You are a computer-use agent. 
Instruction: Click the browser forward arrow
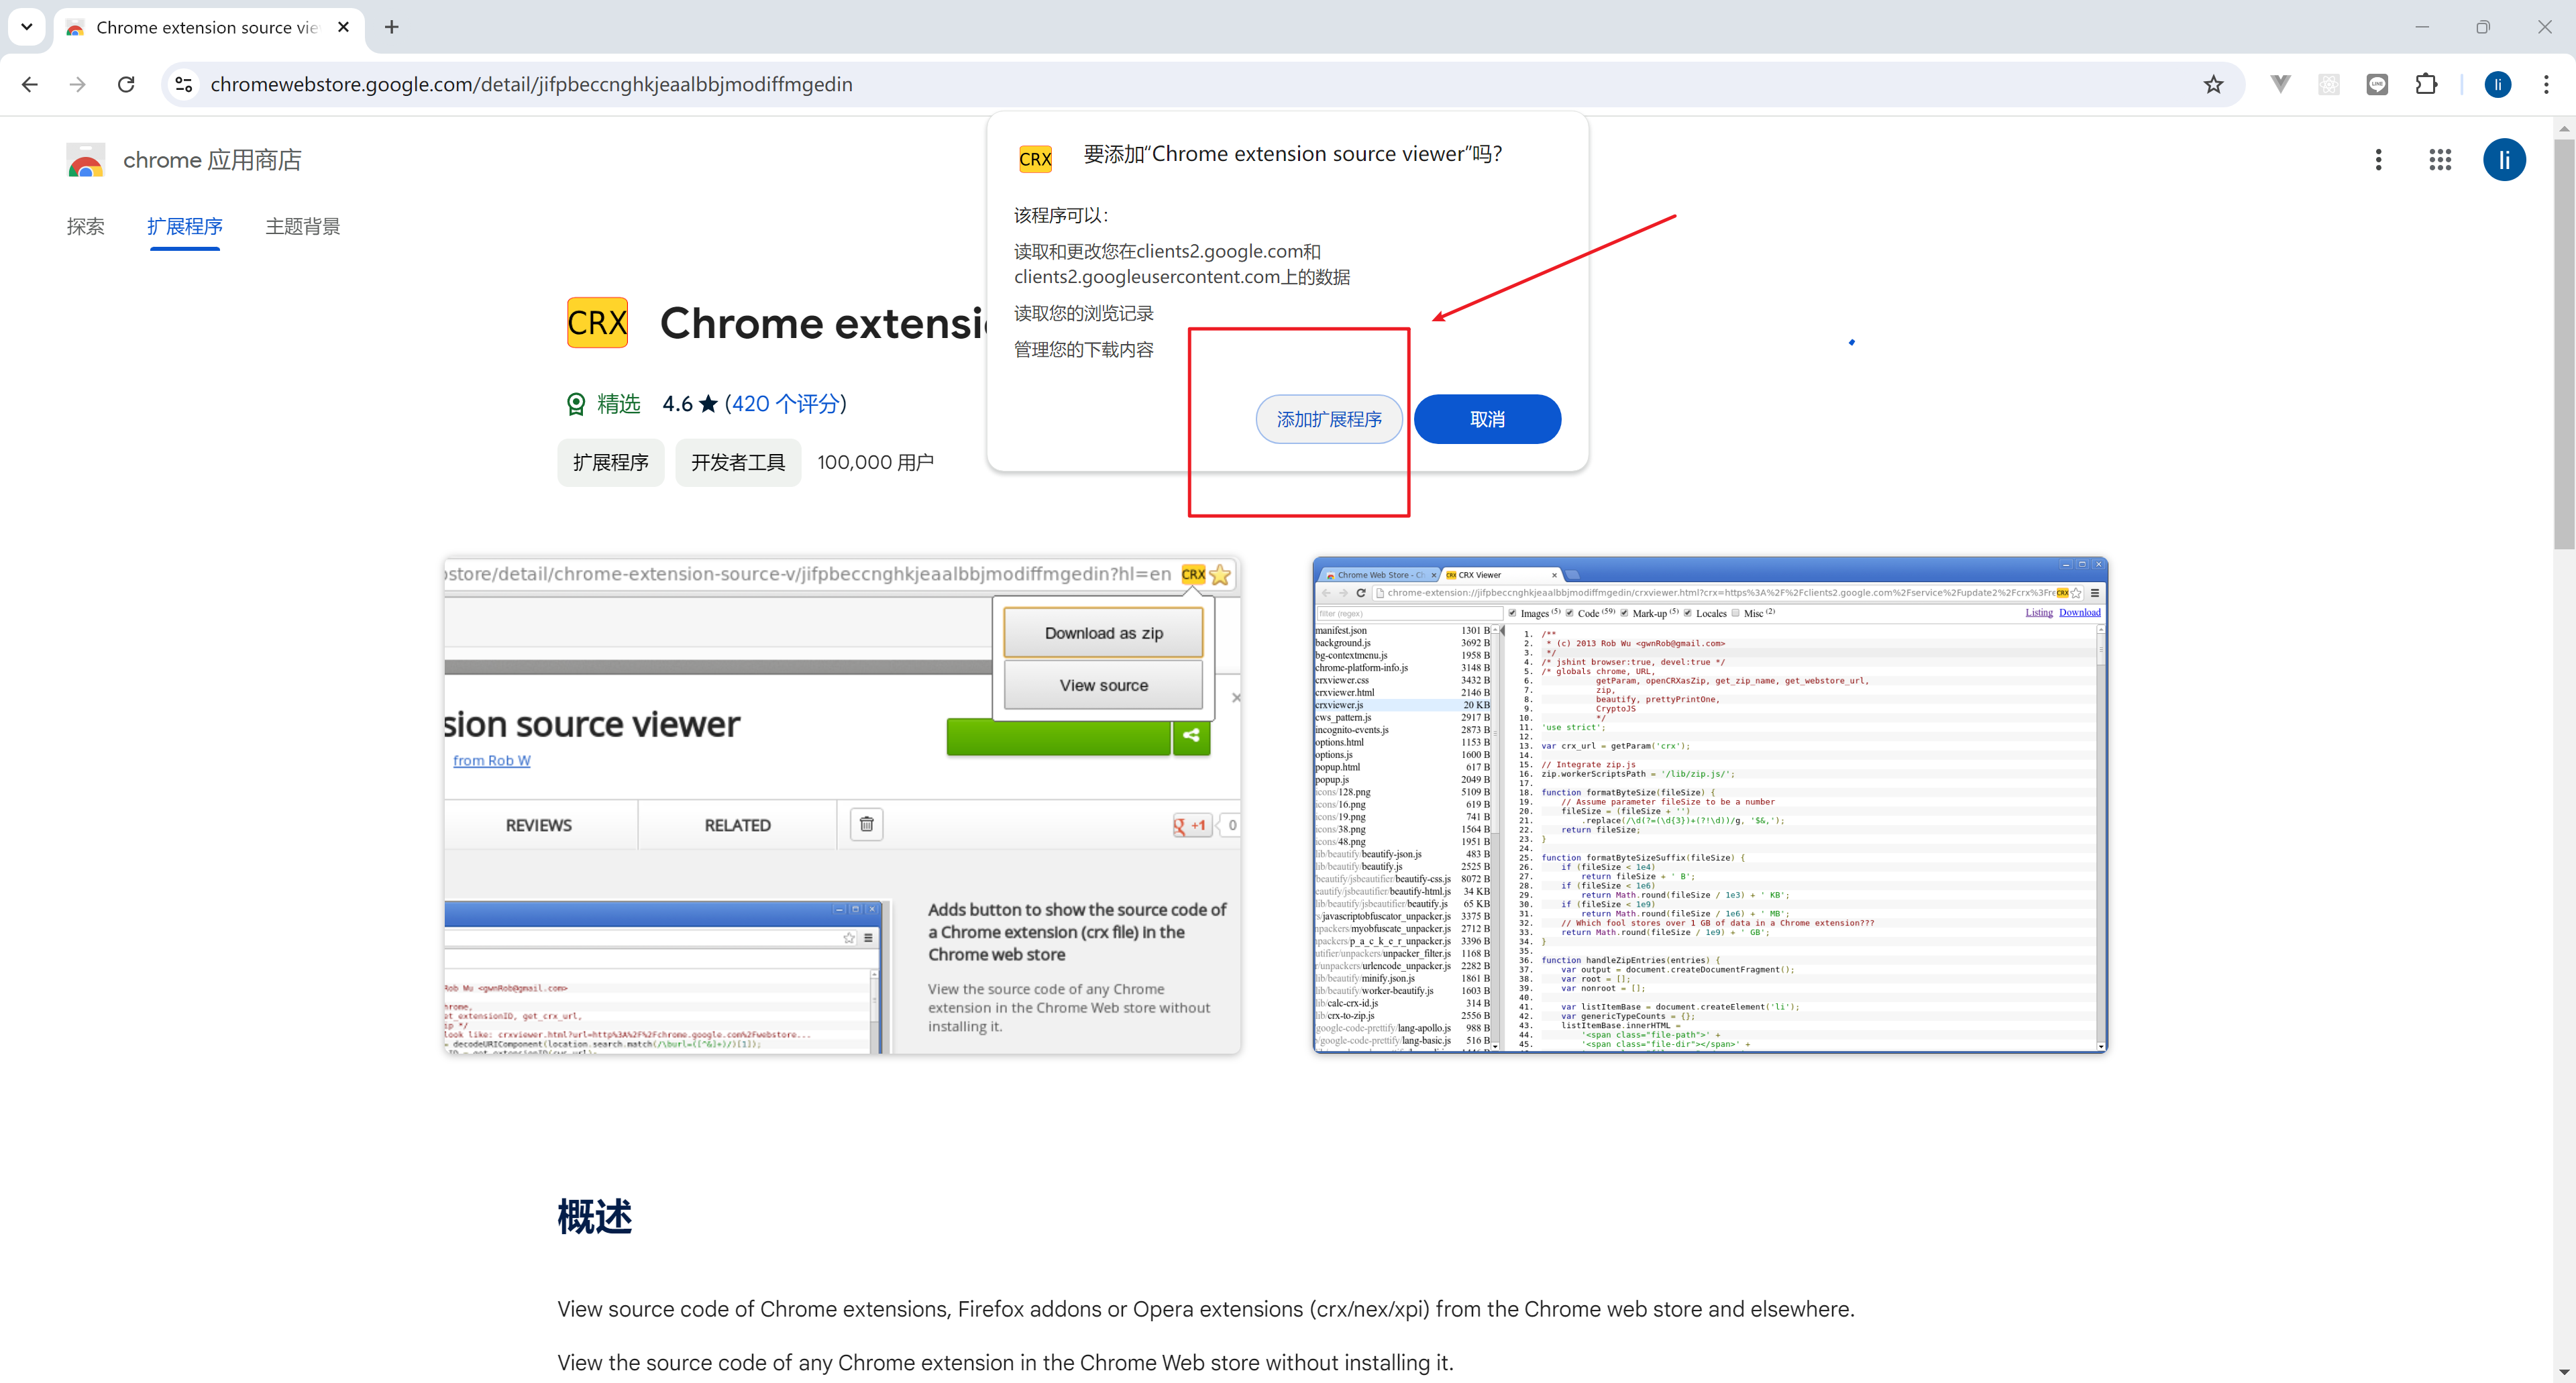(77, 85)
